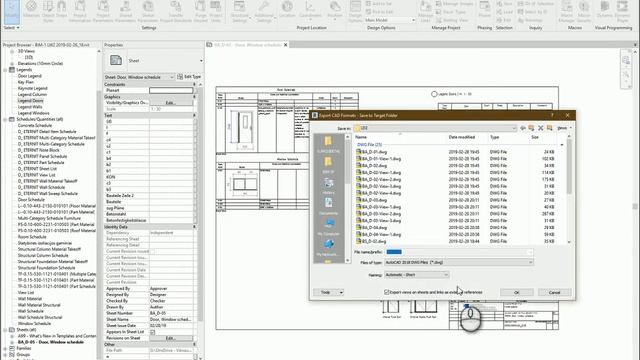Viewport: 640px width, 360px height.
Task: Open Dynamo Player
Action: click(622, 11)
